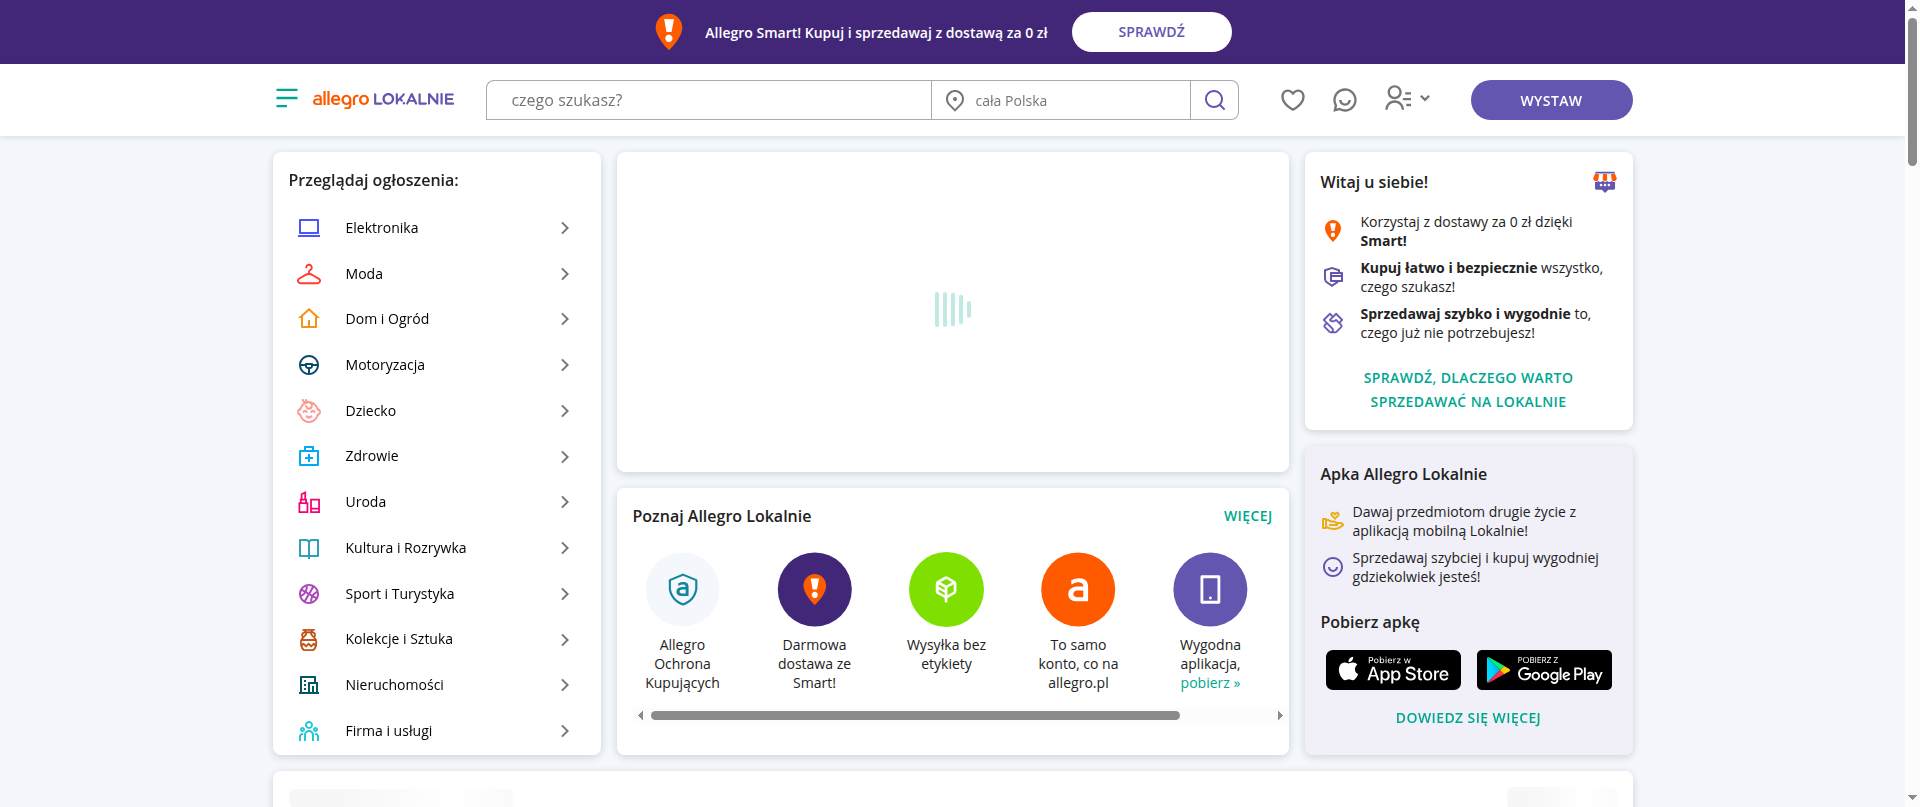Click the Kolekcje i Sztuka vase icon
The width and height of the screenshot is (1920, 807).
coord(309,639)
